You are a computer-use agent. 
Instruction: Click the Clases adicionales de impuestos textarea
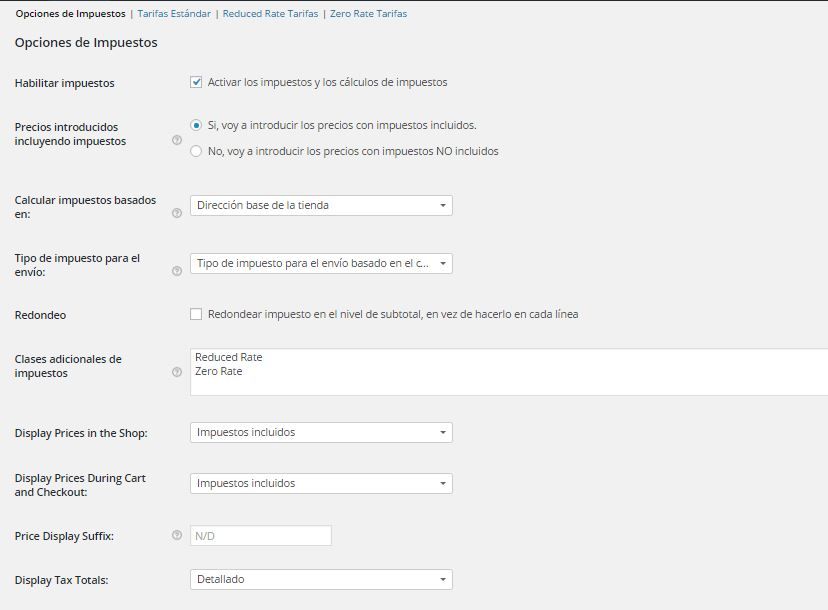pos(509,372)
